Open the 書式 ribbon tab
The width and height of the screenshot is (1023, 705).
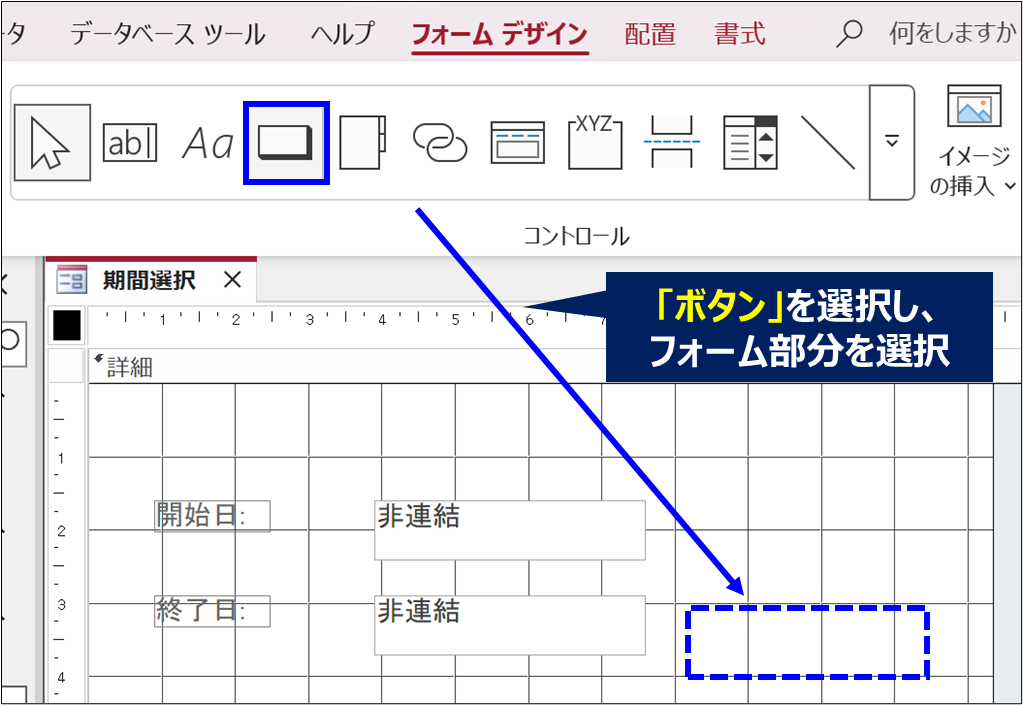click(740, 34)
